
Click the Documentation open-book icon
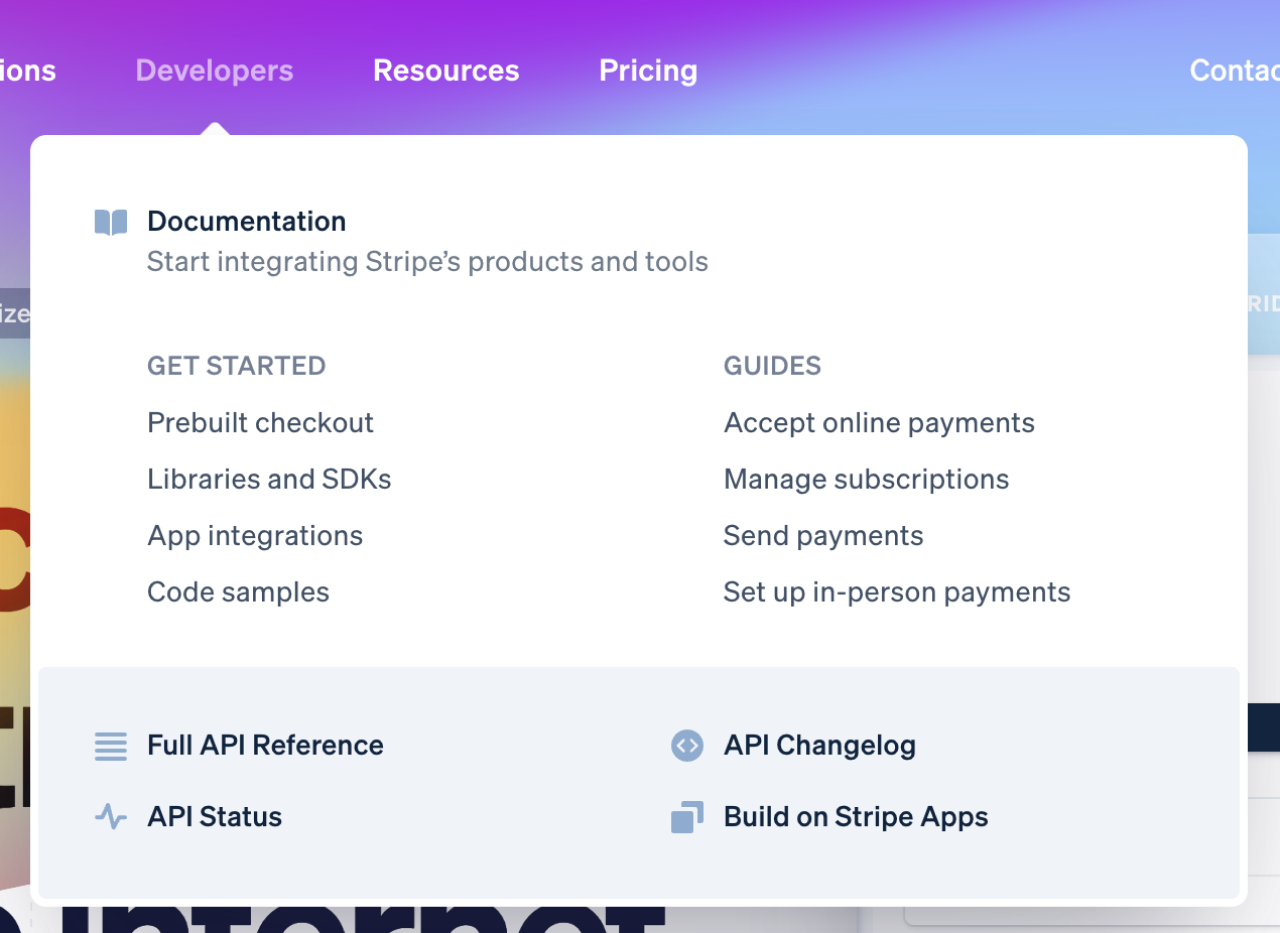pos(110,222)
